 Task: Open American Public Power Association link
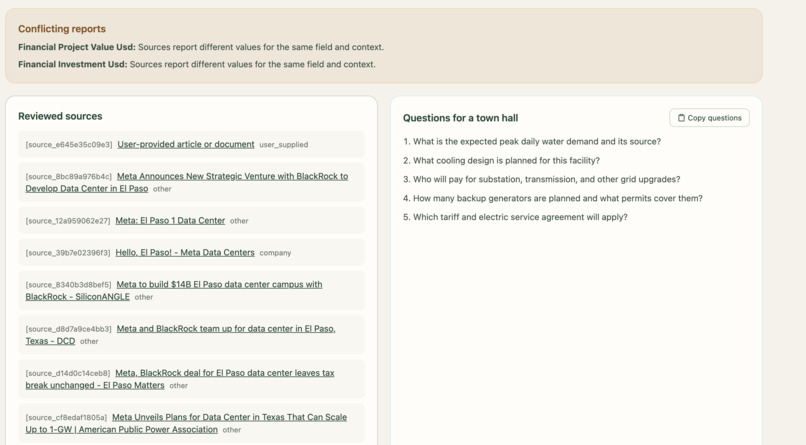(x=186, y=423)
